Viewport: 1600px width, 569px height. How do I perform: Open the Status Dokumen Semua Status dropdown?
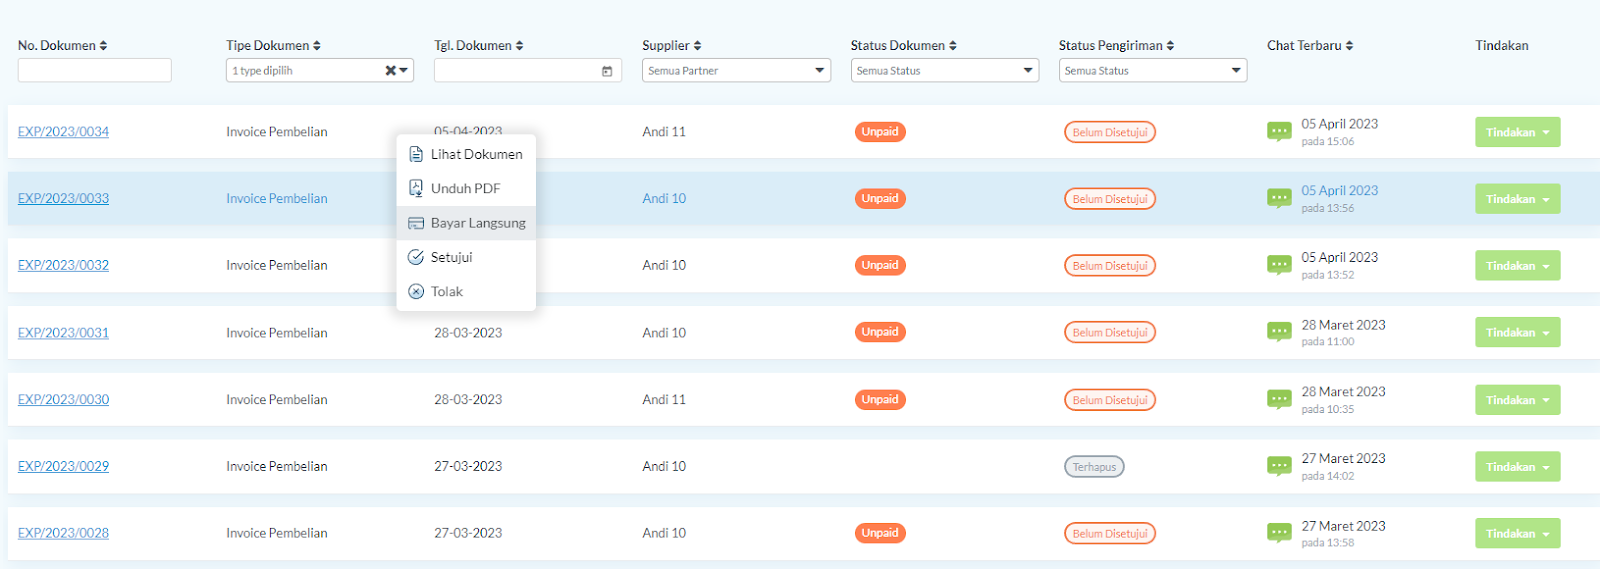click(945, 71)
